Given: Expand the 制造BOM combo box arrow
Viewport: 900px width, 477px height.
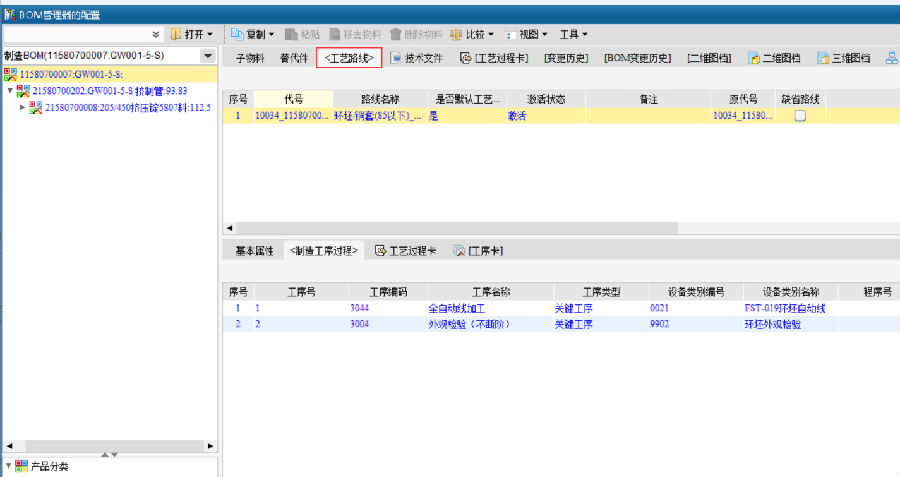Looking at the screenshot, I should [x=208, y=56].
